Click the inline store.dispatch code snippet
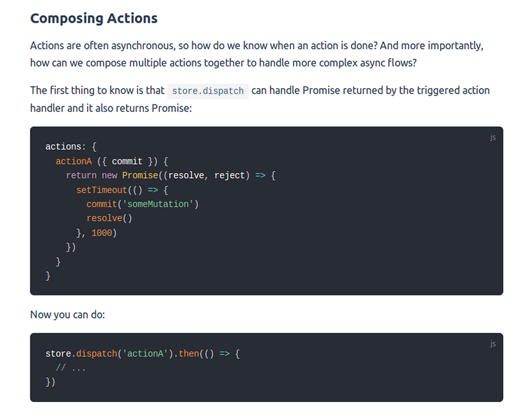516x412 pixels. point(208,91)
